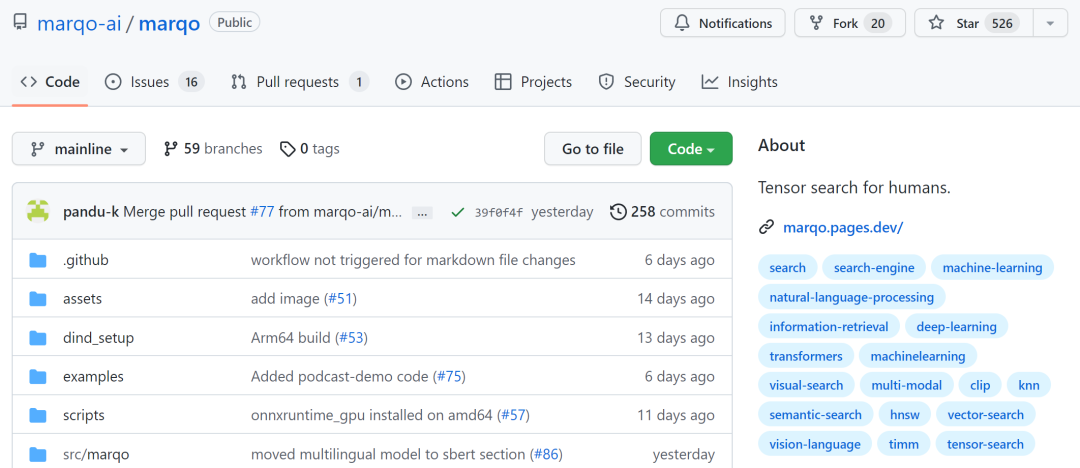Expand the star list dropdown arrow
Screen dimensions: 1080x468
coord(1050,23)
